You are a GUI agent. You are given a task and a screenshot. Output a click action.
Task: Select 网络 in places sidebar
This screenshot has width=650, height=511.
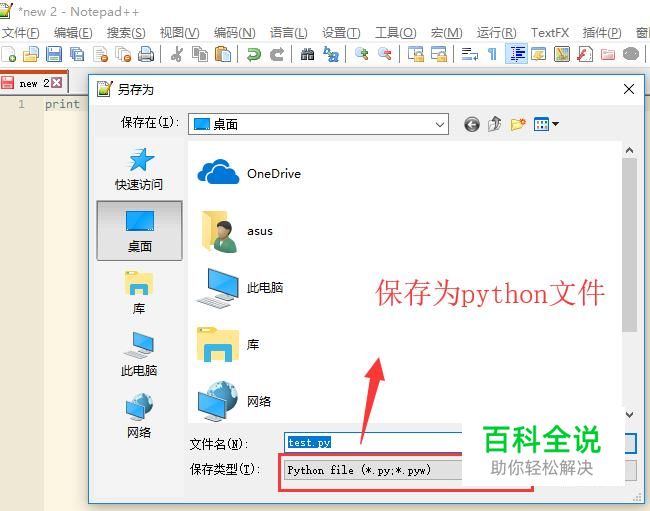point(139,416)
